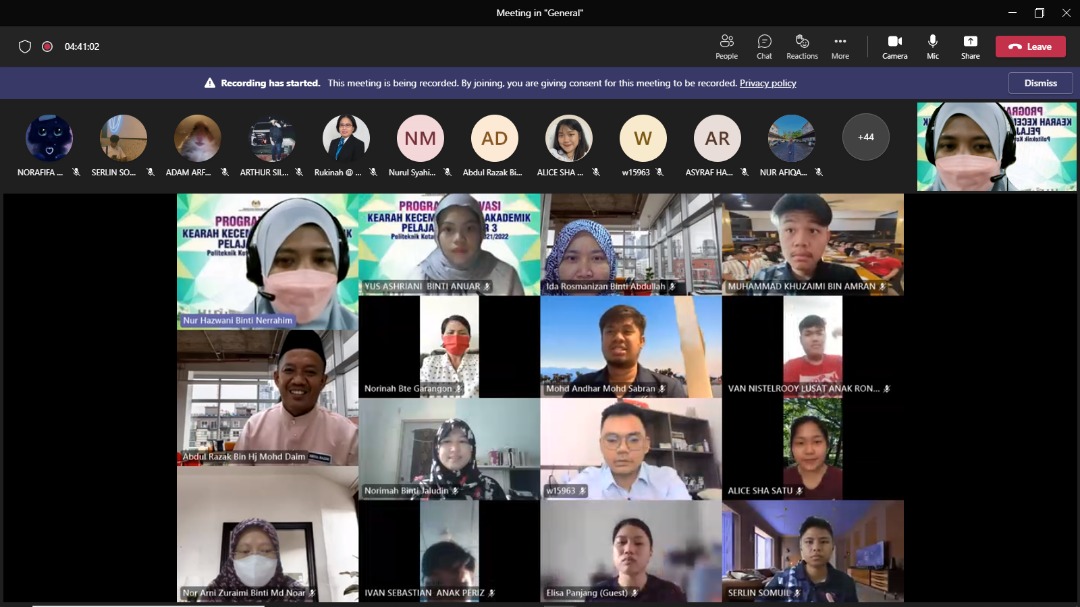Click the meeting security shield icon
The image size is (1080, 607).
point(24,45)
